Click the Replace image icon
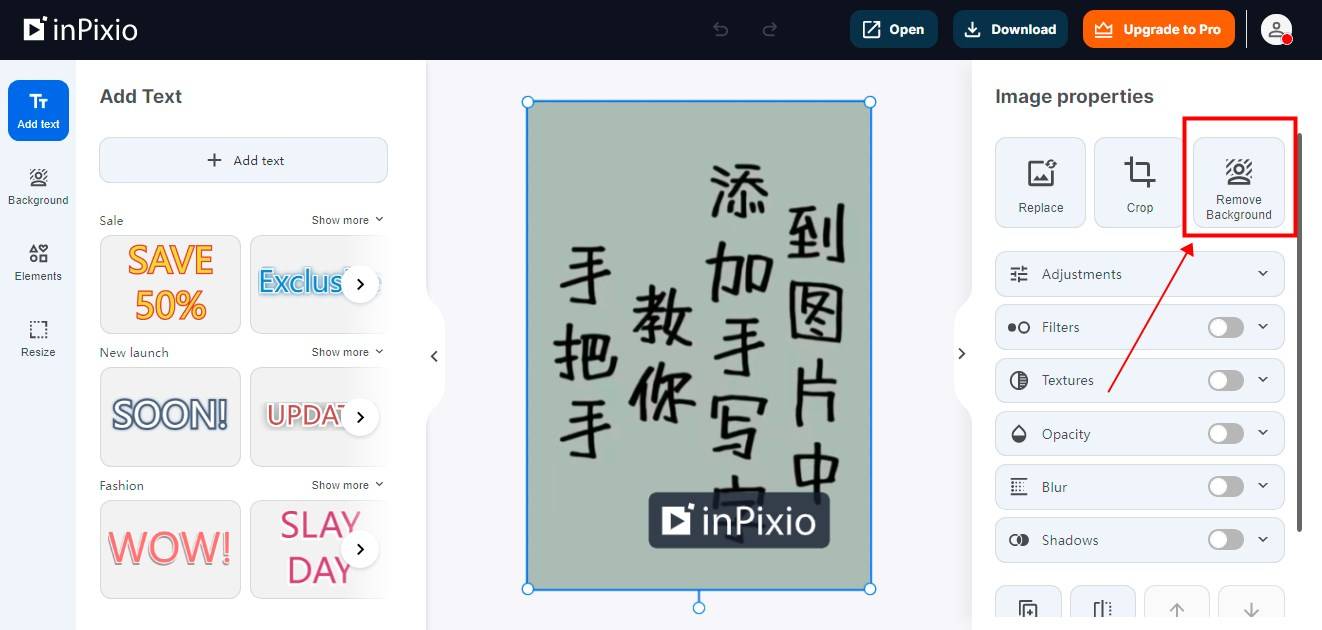1322x630 pixels. pyautogui.click(x=1040, y=182)
